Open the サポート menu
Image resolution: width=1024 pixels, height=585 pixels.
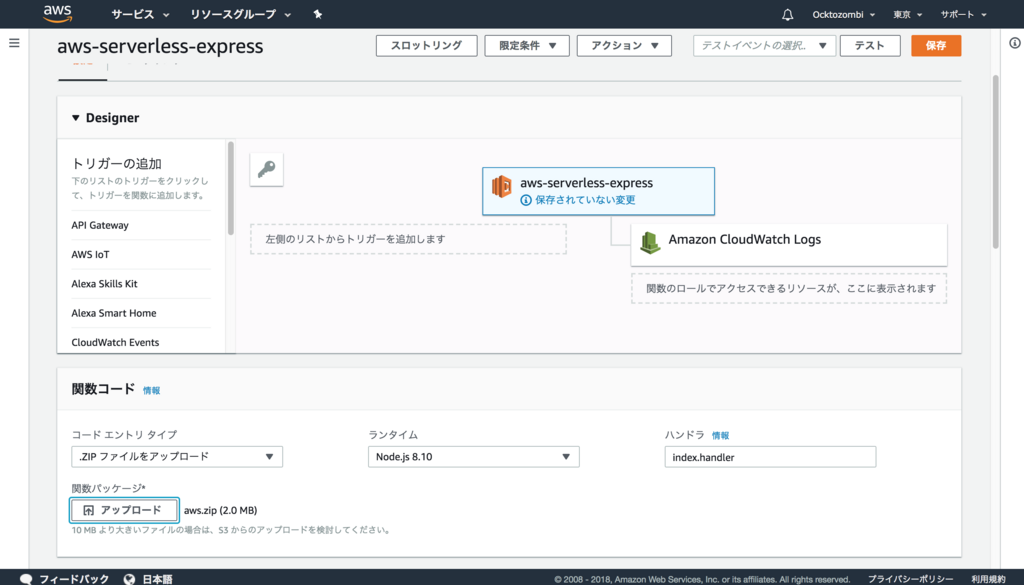pos(963,14)
